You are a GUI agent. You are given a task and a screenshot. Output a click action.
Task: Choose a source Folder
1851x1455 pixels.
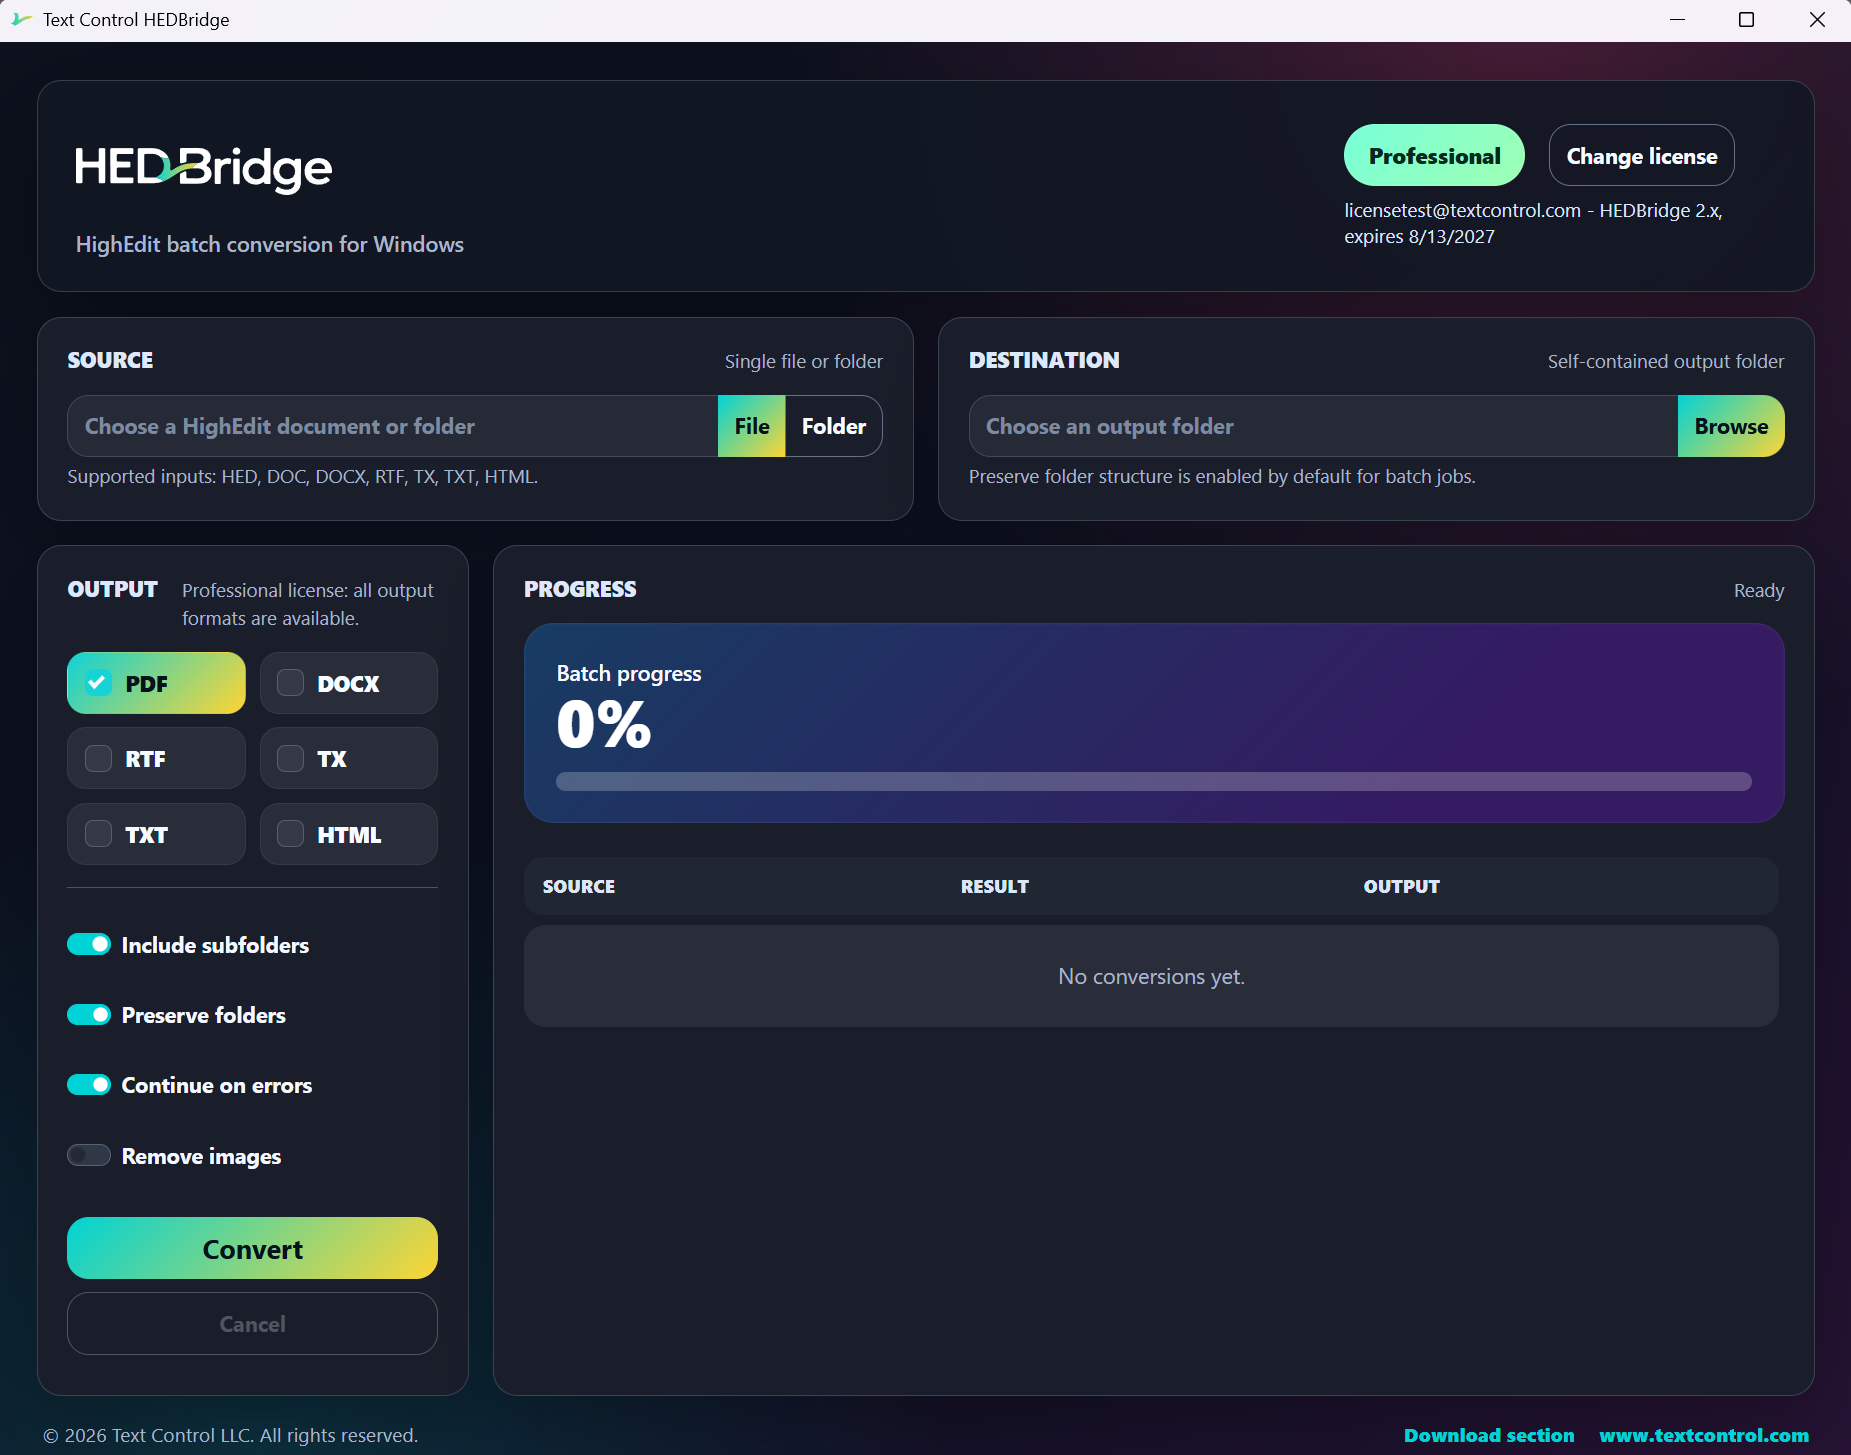834,426
